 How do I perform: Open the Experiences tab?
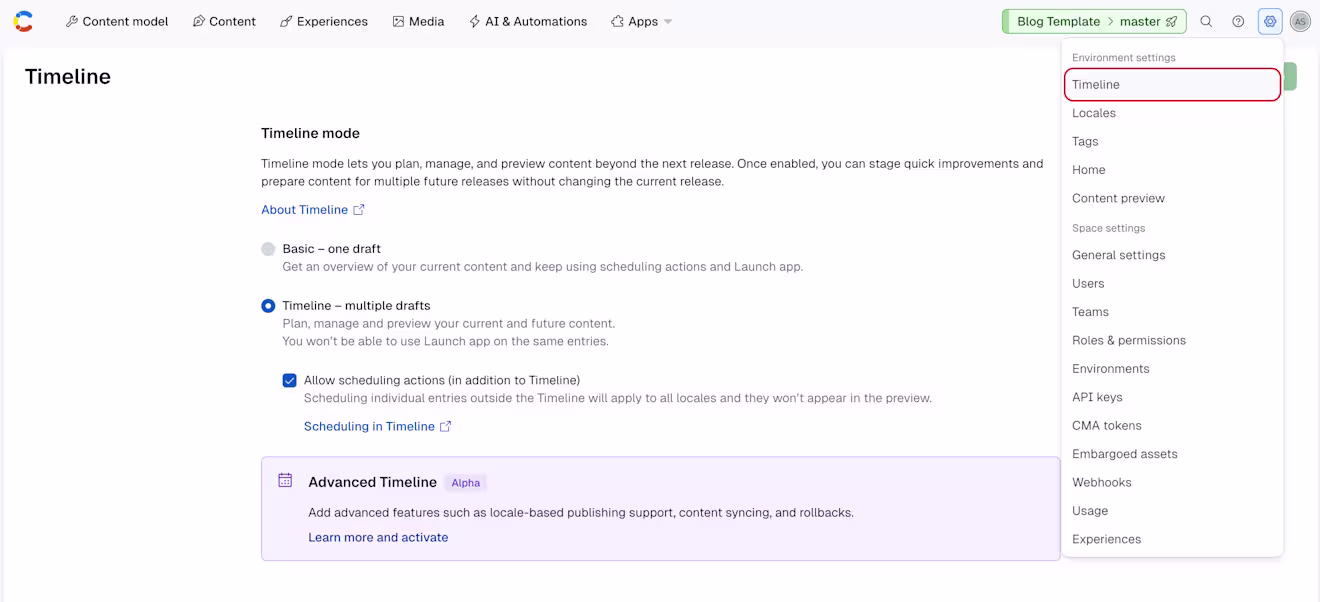(324, 21)
